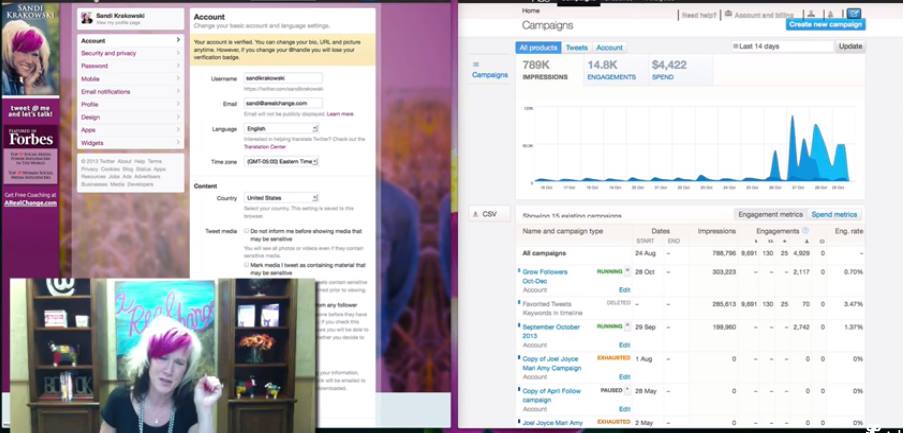Open Apps settings
Image resolution: width=903 pixels, height=433 pixels.
pos(131,130)
